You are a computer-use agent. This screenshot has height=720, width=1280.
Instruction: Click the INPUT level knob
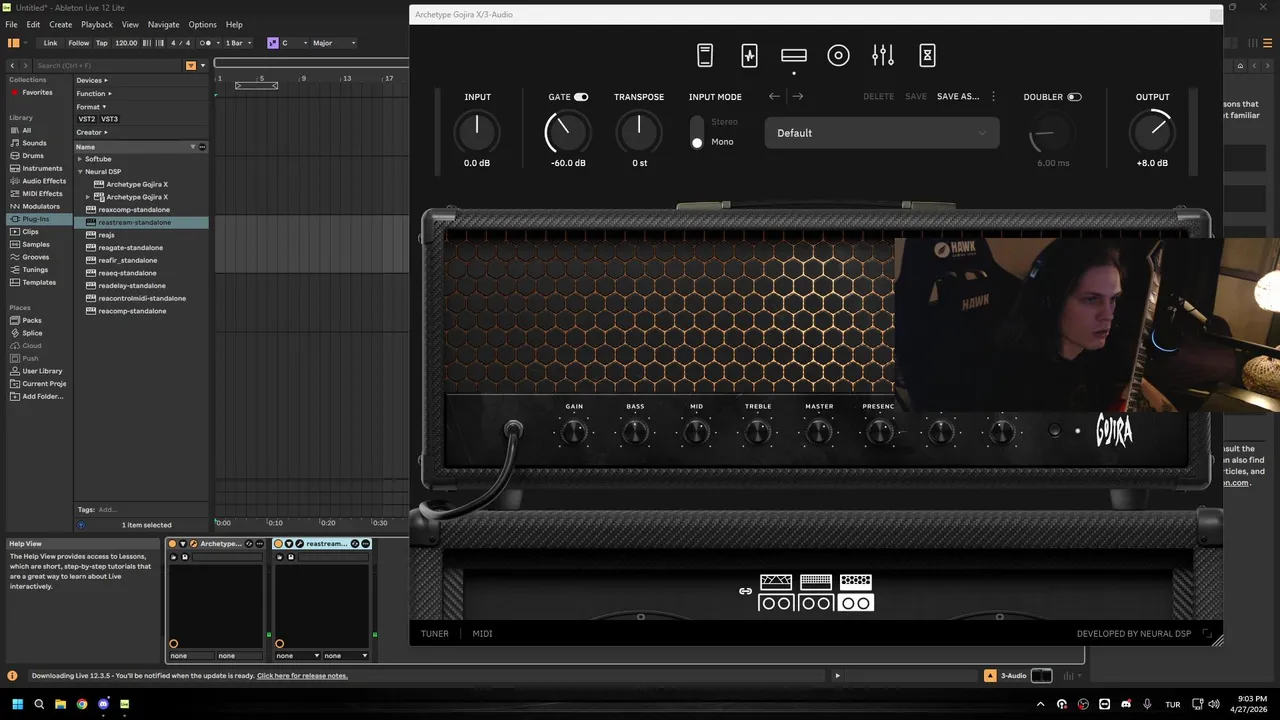(477, 132)
